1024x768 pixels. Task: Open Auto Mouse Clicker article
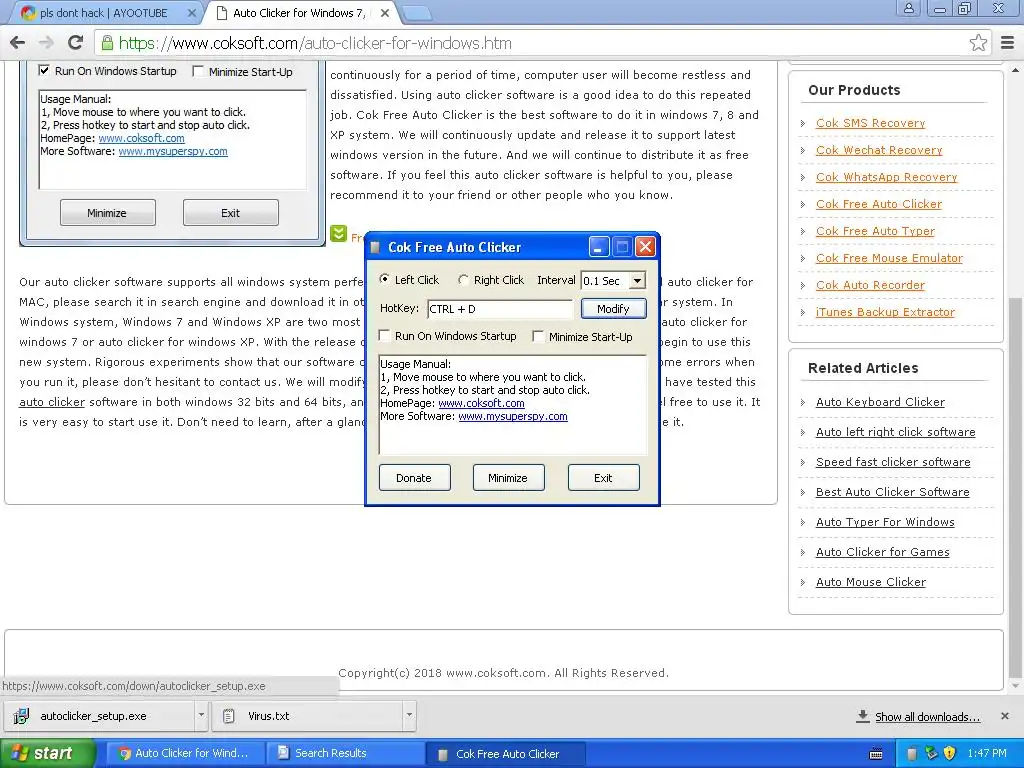(871, 582)
